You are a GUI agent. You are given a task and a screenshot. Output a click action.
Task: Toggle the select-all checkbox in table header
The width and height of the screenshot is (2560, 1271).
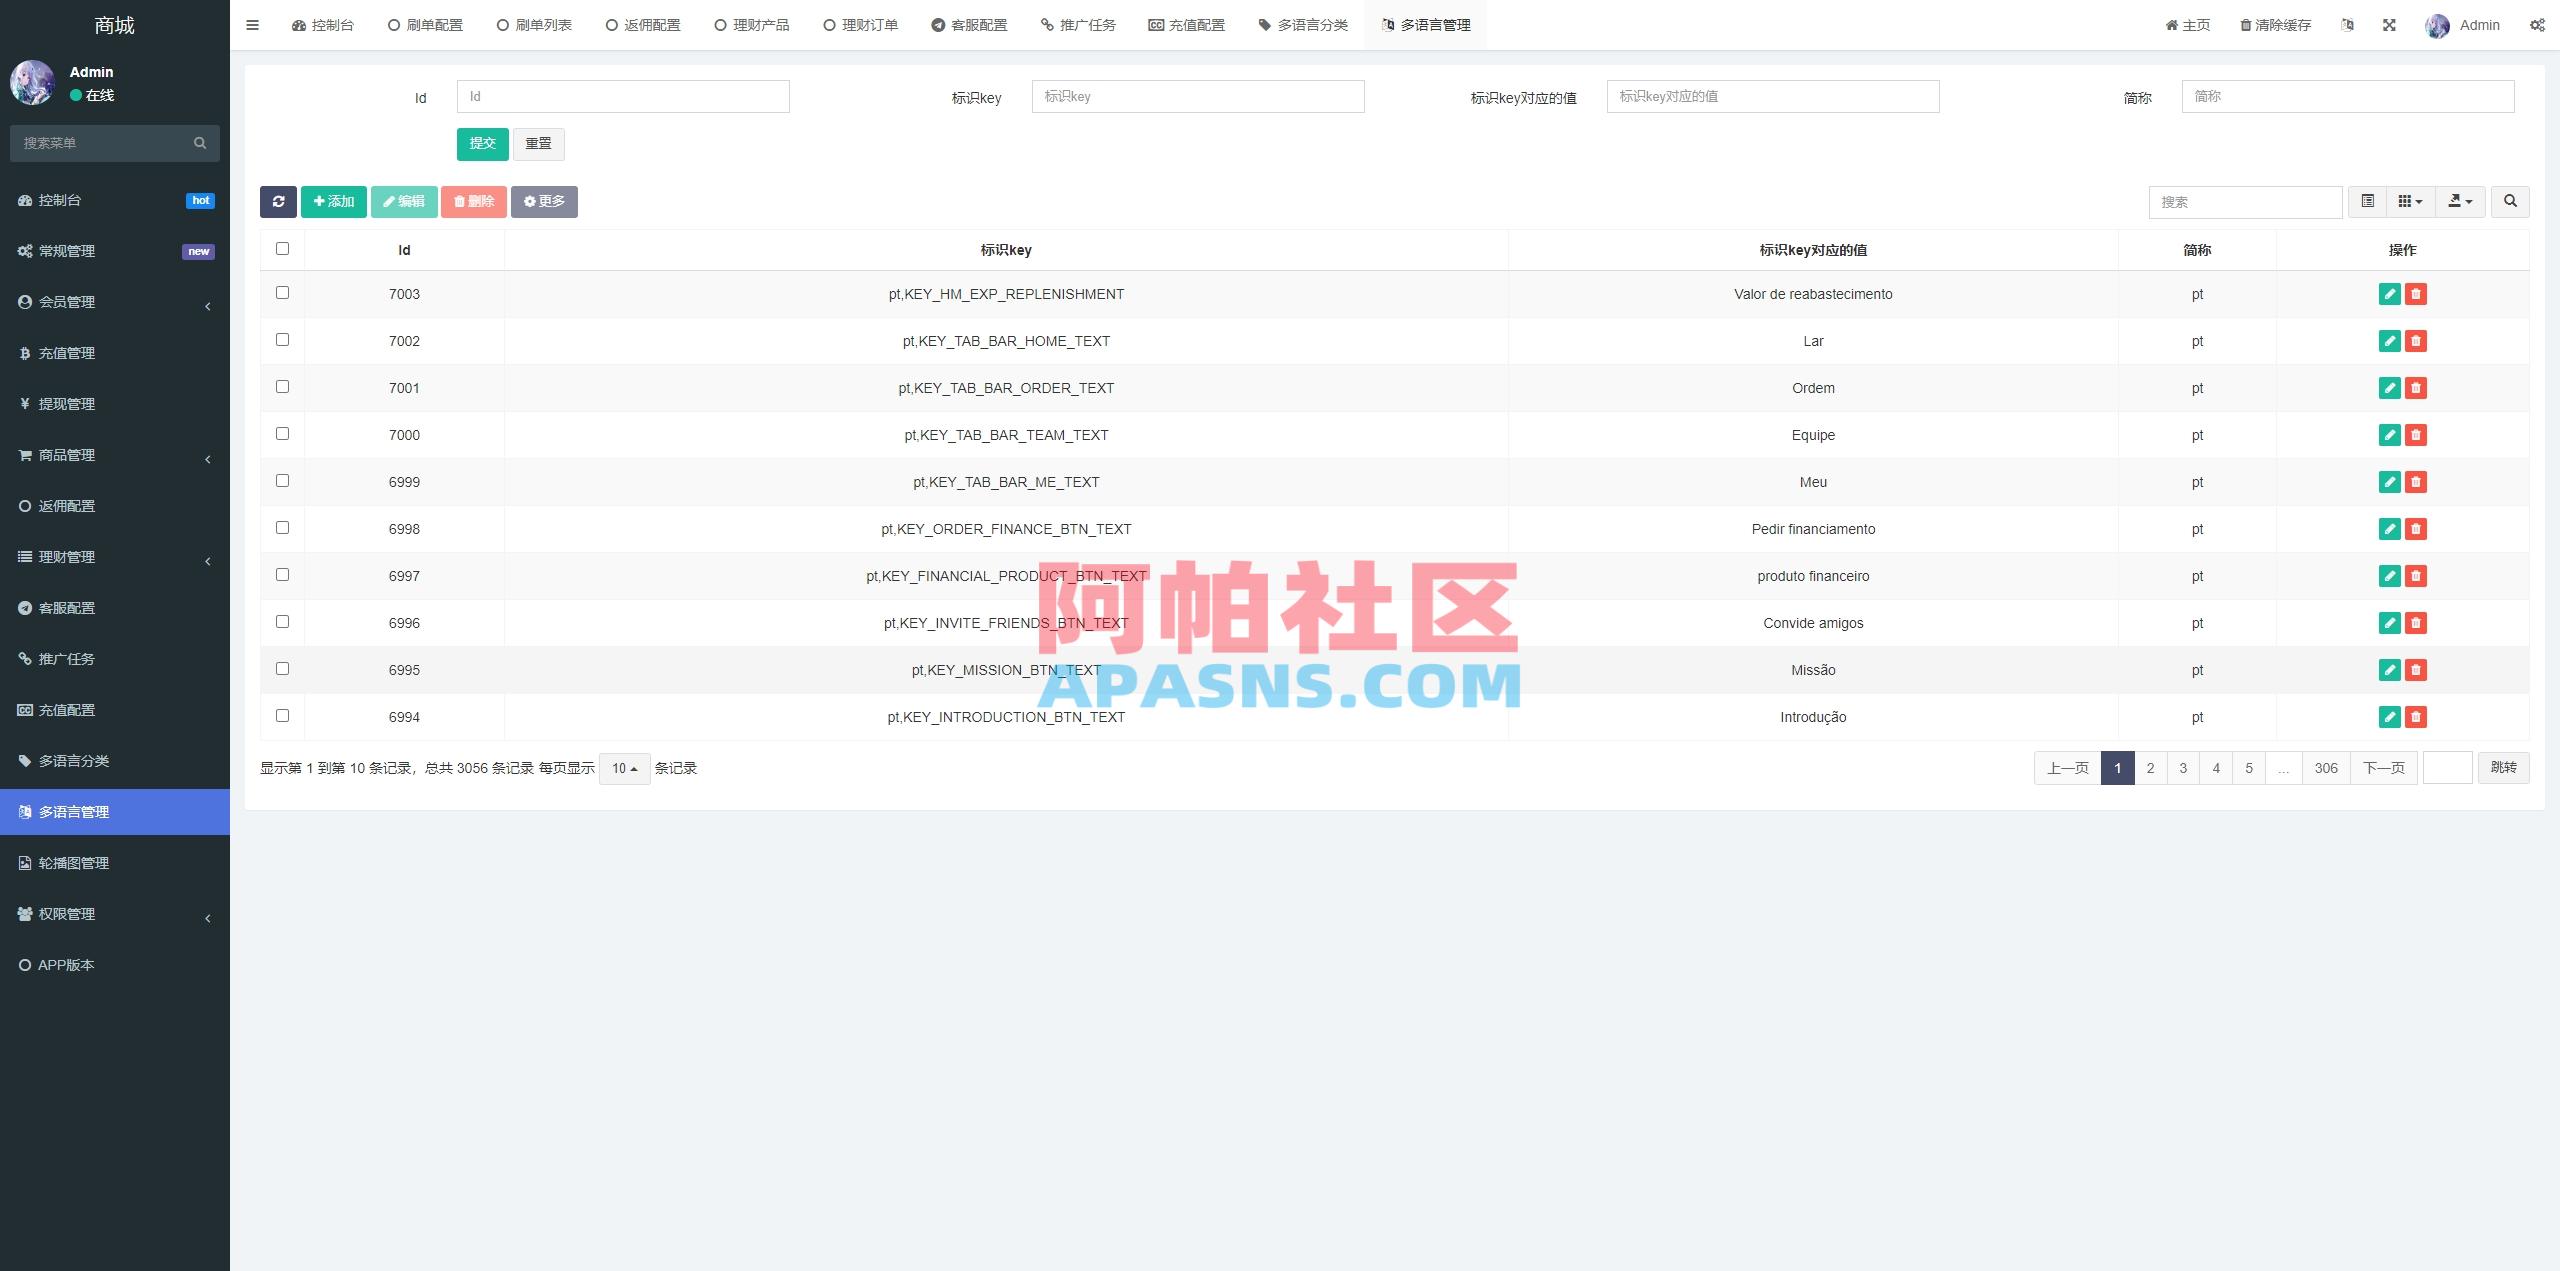[x=282, y=248]
